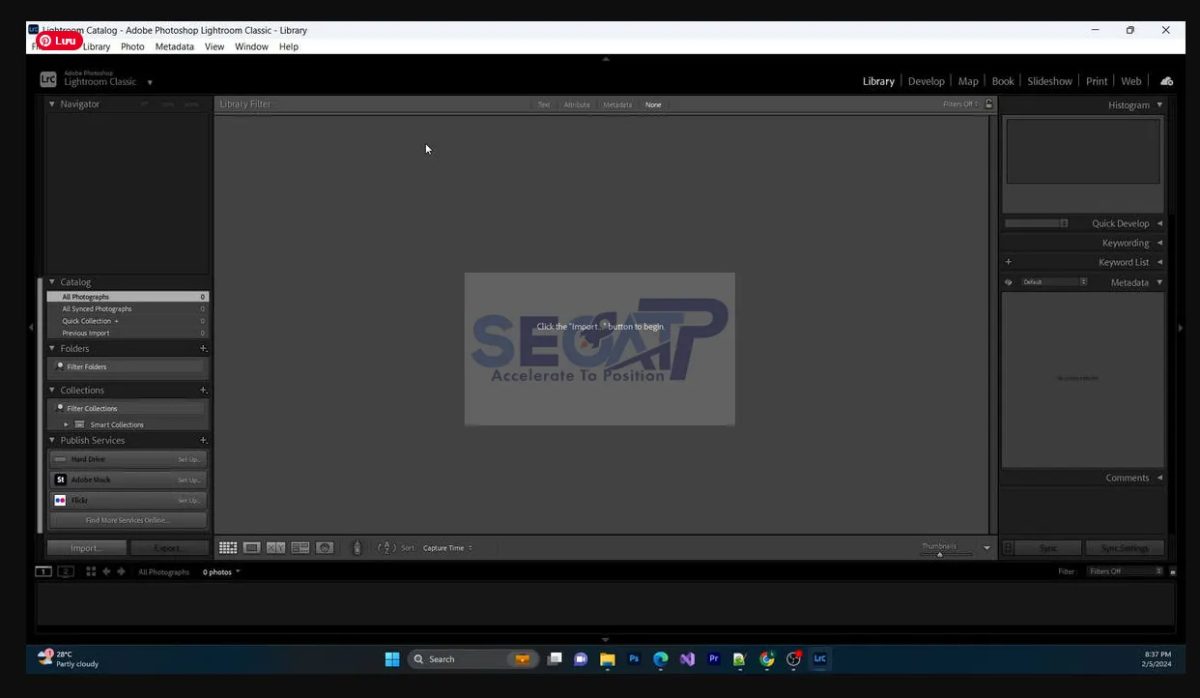Toggle the Sync switch beside Sync button
Viewport: 1200px width, 698px height.
coord(1008,548)
